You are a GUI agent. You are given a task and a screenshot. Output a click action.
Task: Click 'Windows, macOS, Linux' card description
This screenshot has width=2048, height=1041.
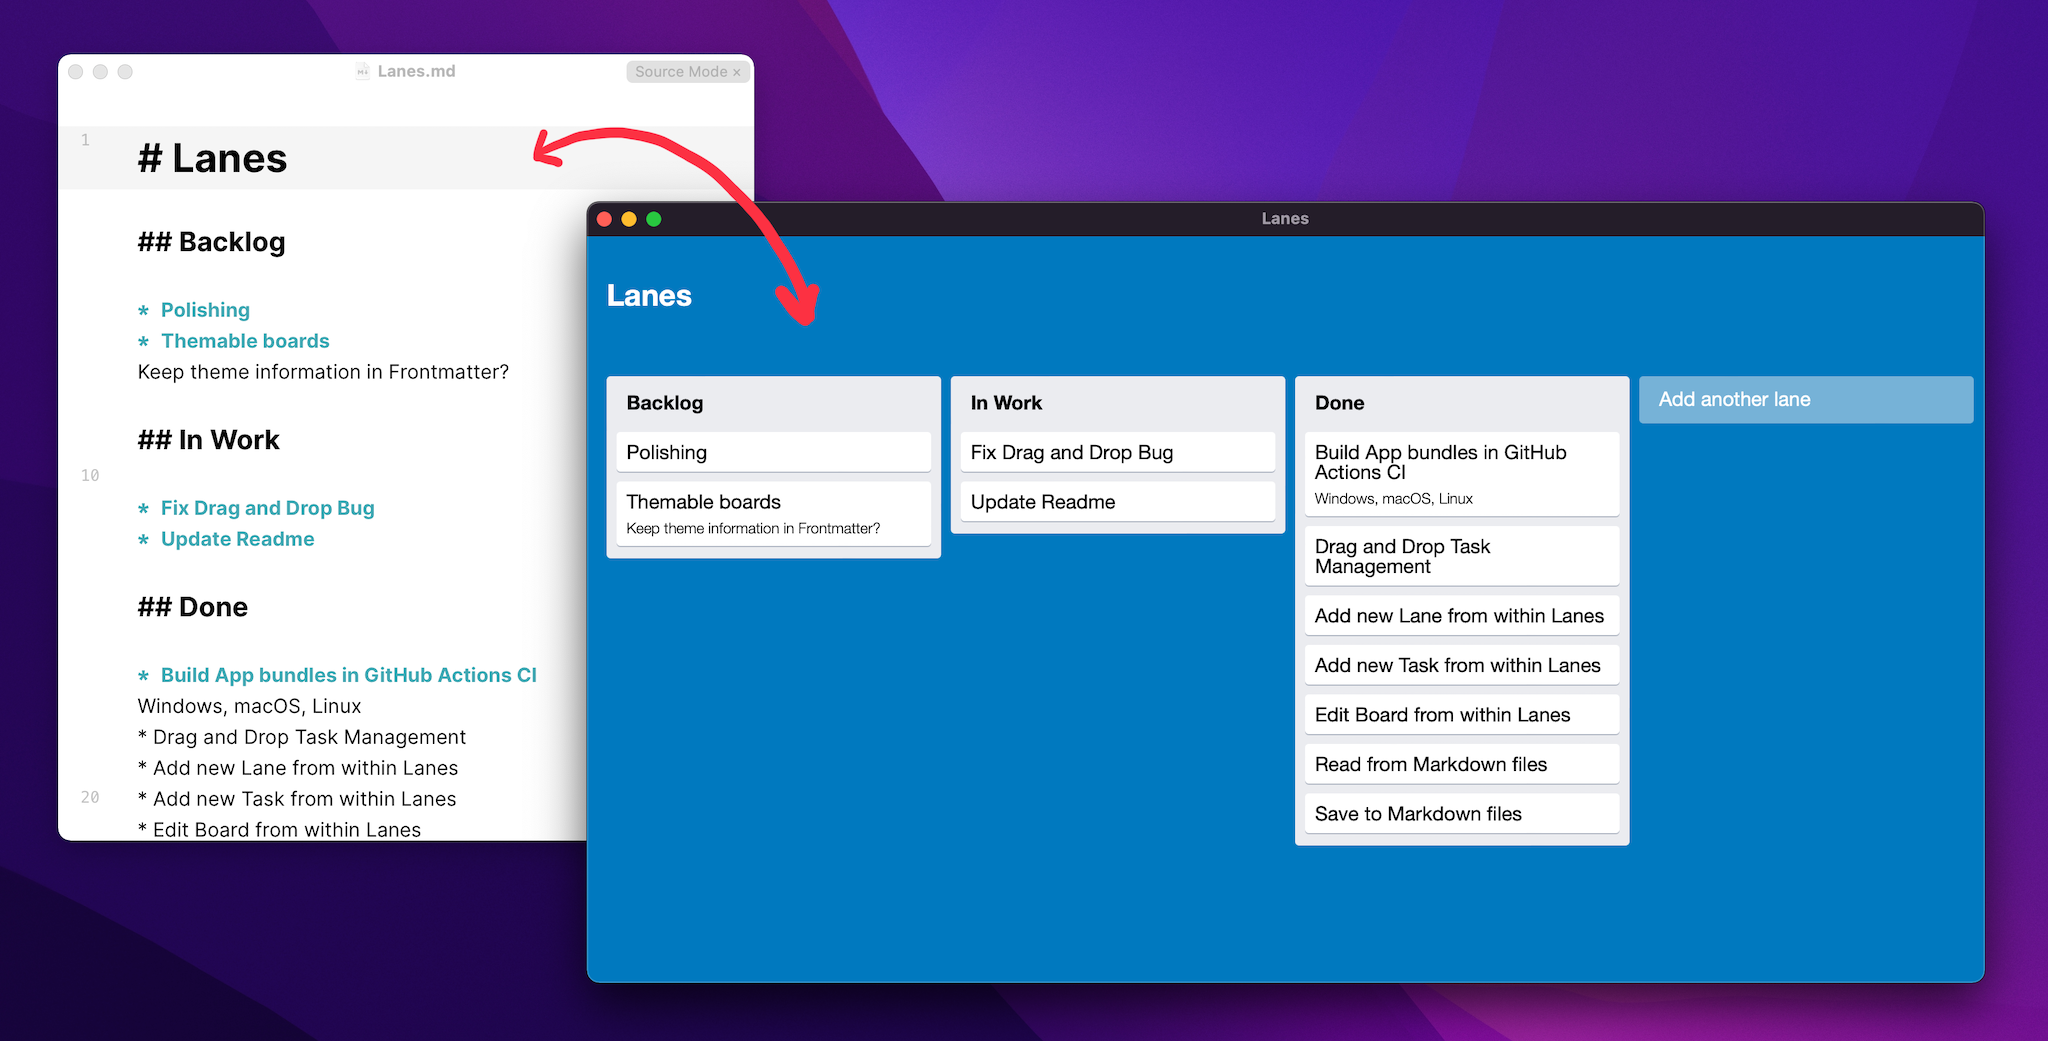1393,499
